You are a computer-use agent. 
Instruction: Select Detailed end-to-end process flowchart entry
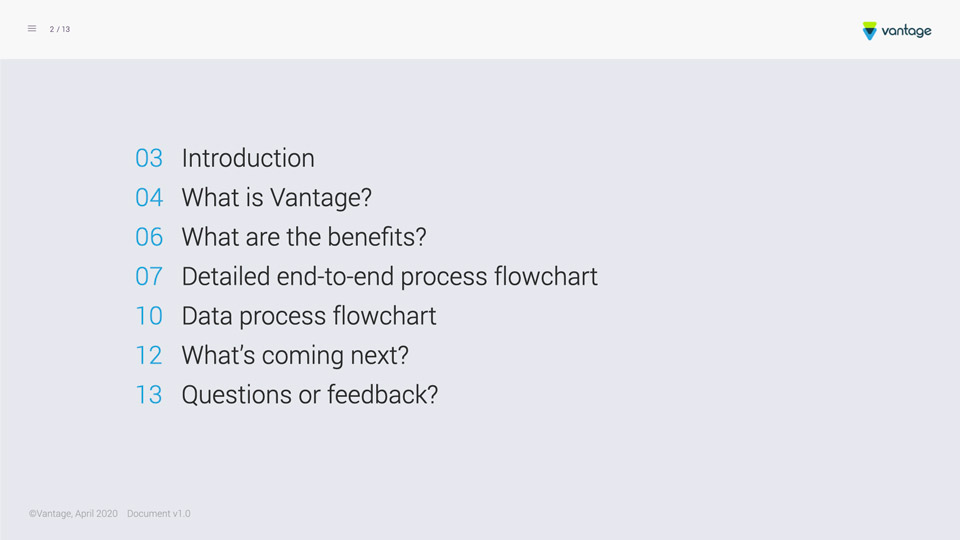point(389,277)
